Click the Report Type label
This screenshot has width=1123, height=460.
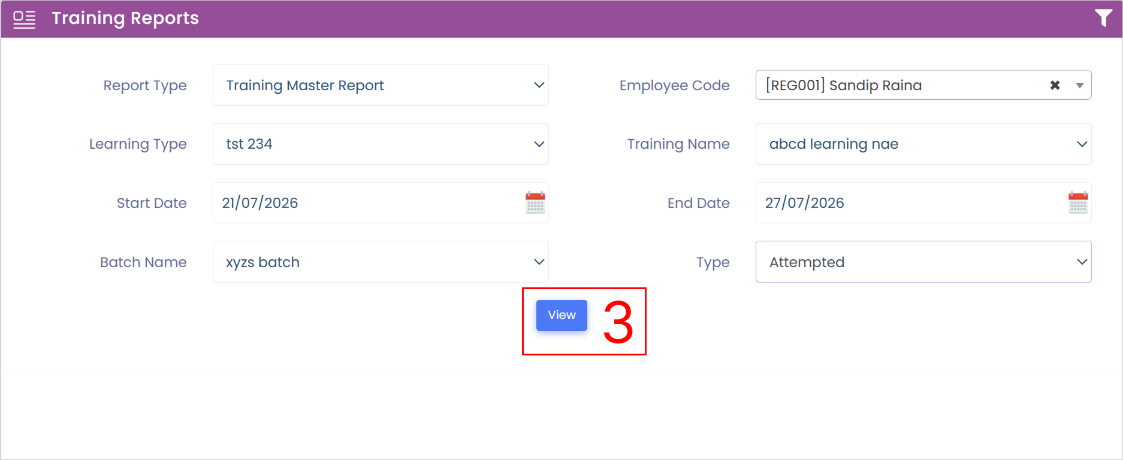point(145,85)
